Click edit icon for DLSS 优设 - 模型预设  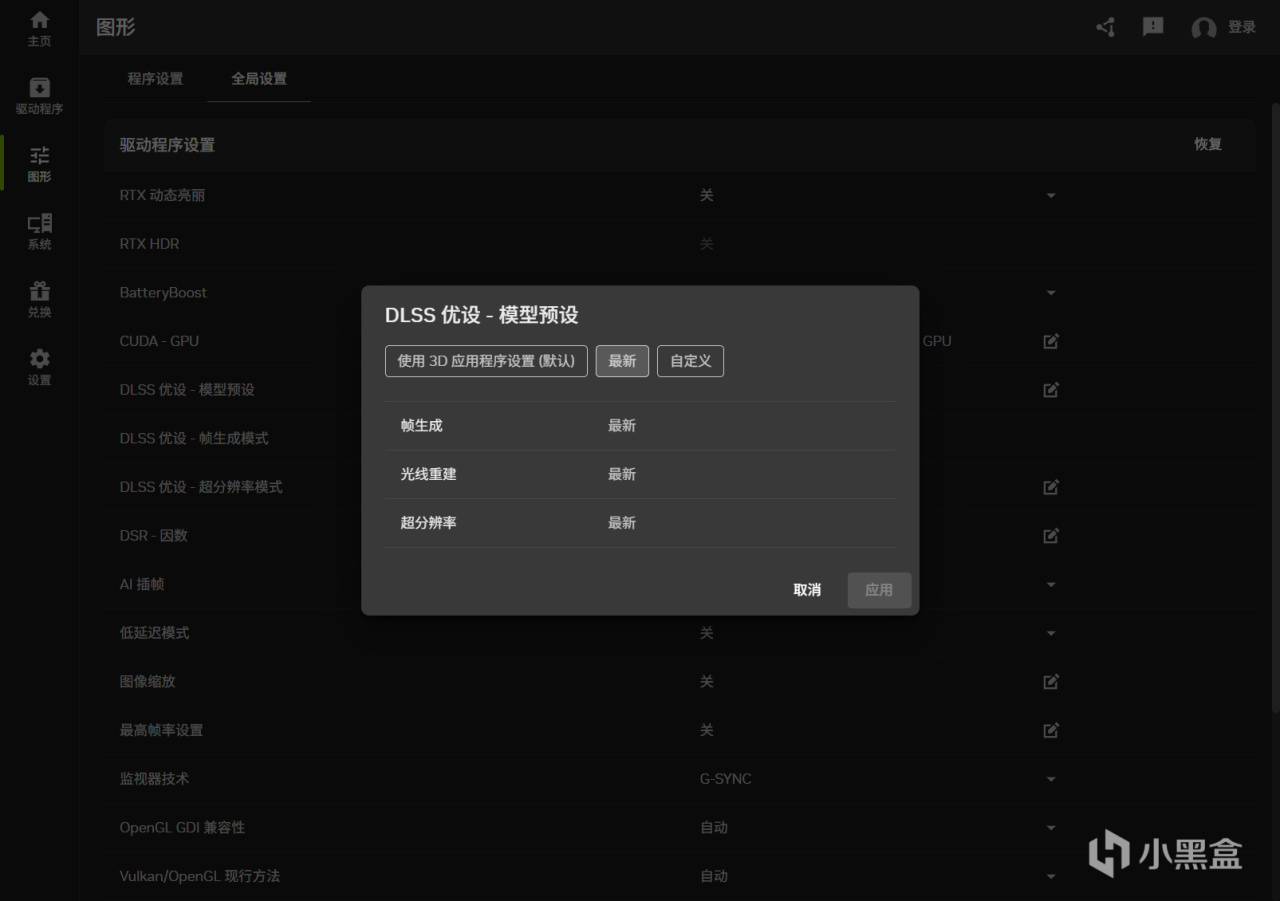click(x=1051, y=390)
